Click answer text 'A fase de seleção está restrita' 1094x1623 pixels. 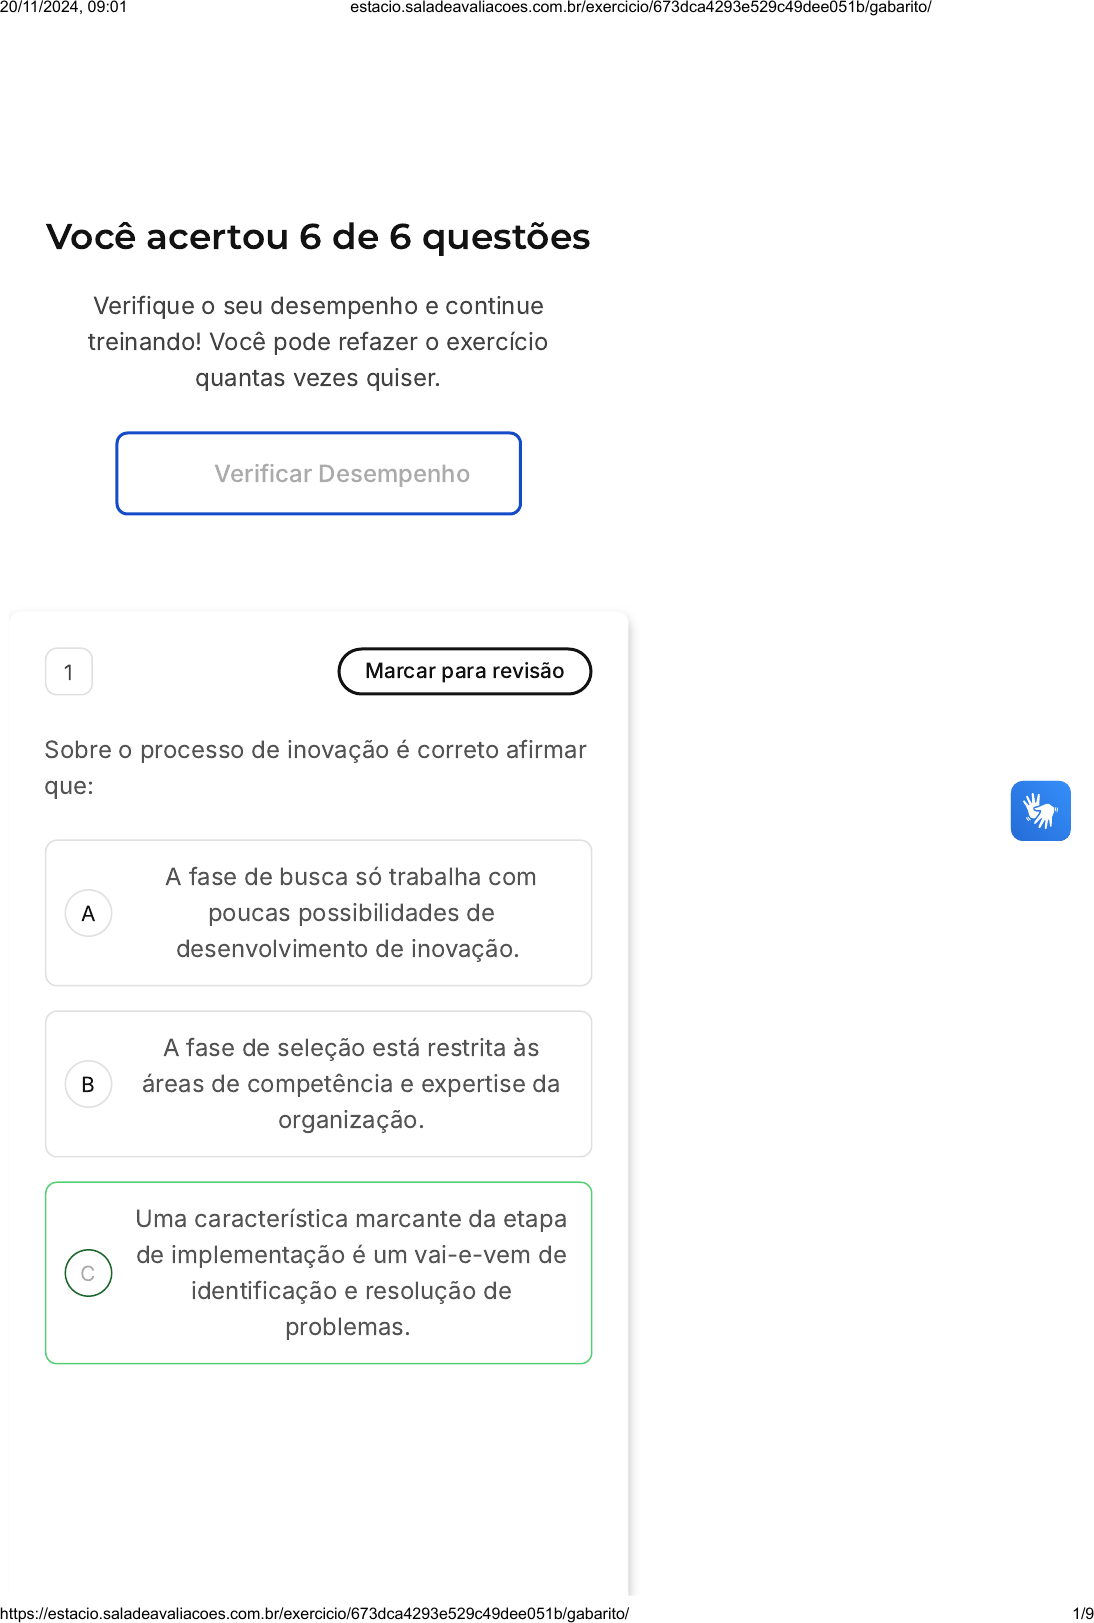[350, 1048]
